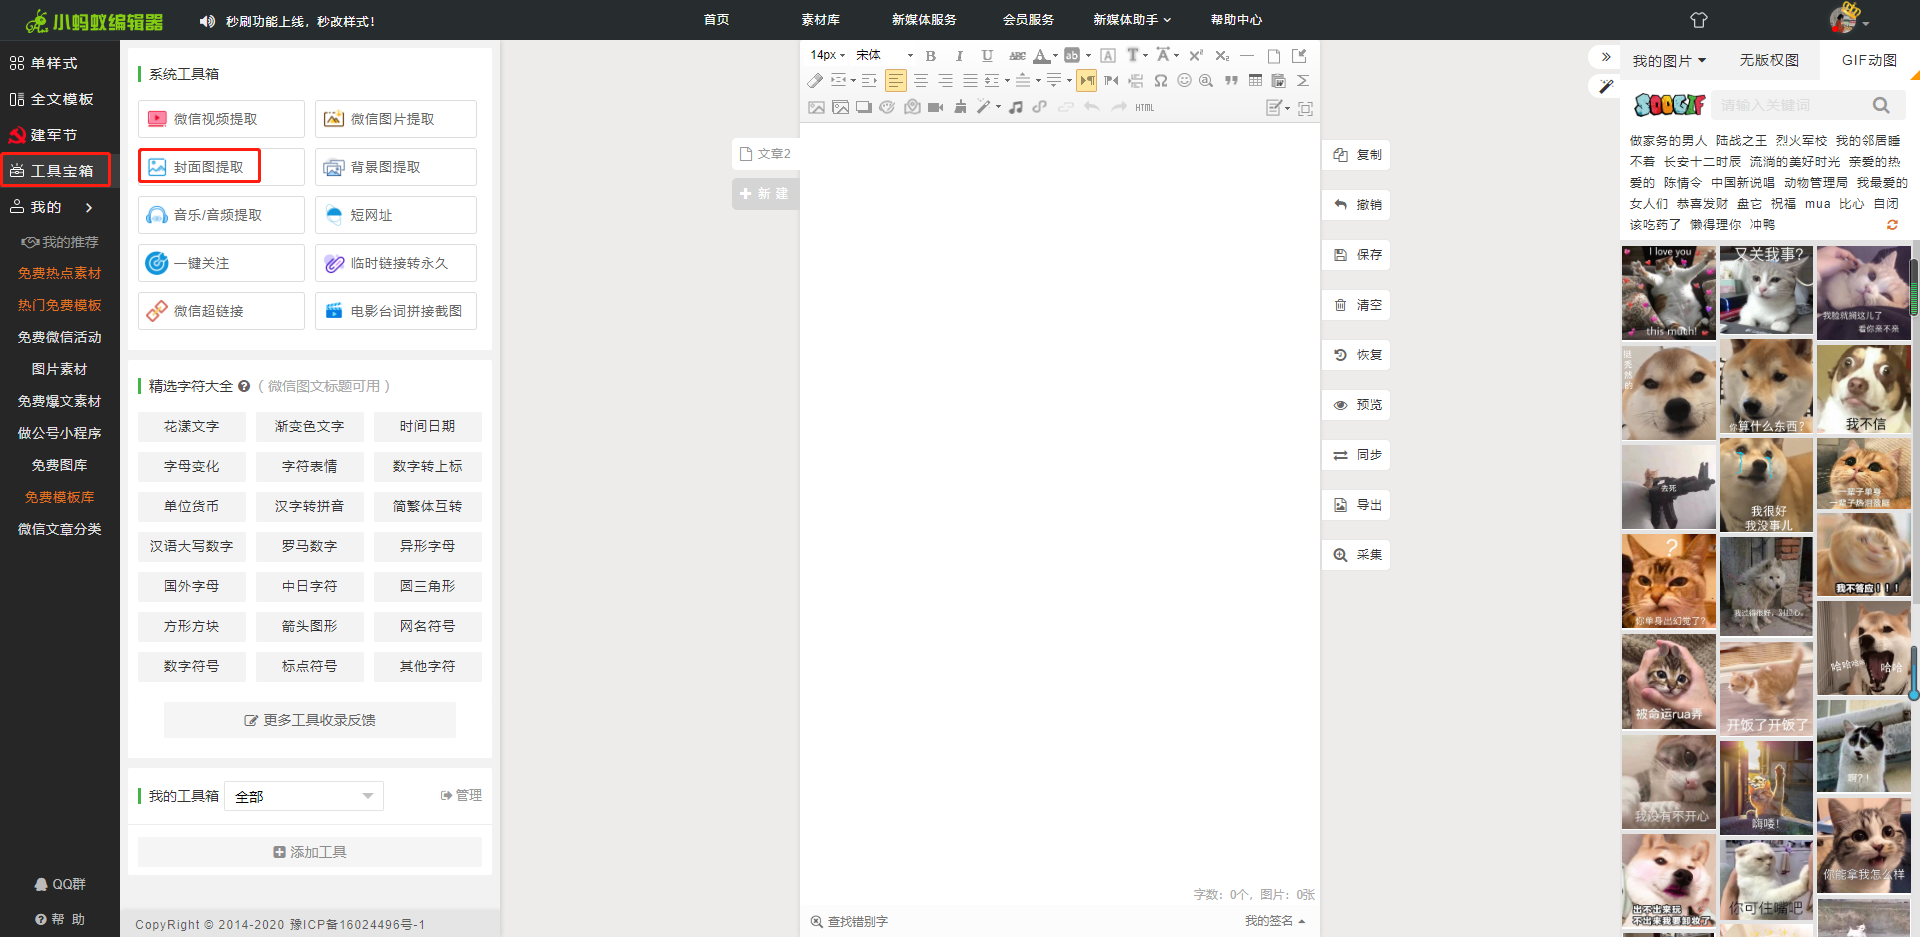Click the music note icon
This screenshot has width=1920, height=937.
pyautogui.click(x=1015, y=107)
